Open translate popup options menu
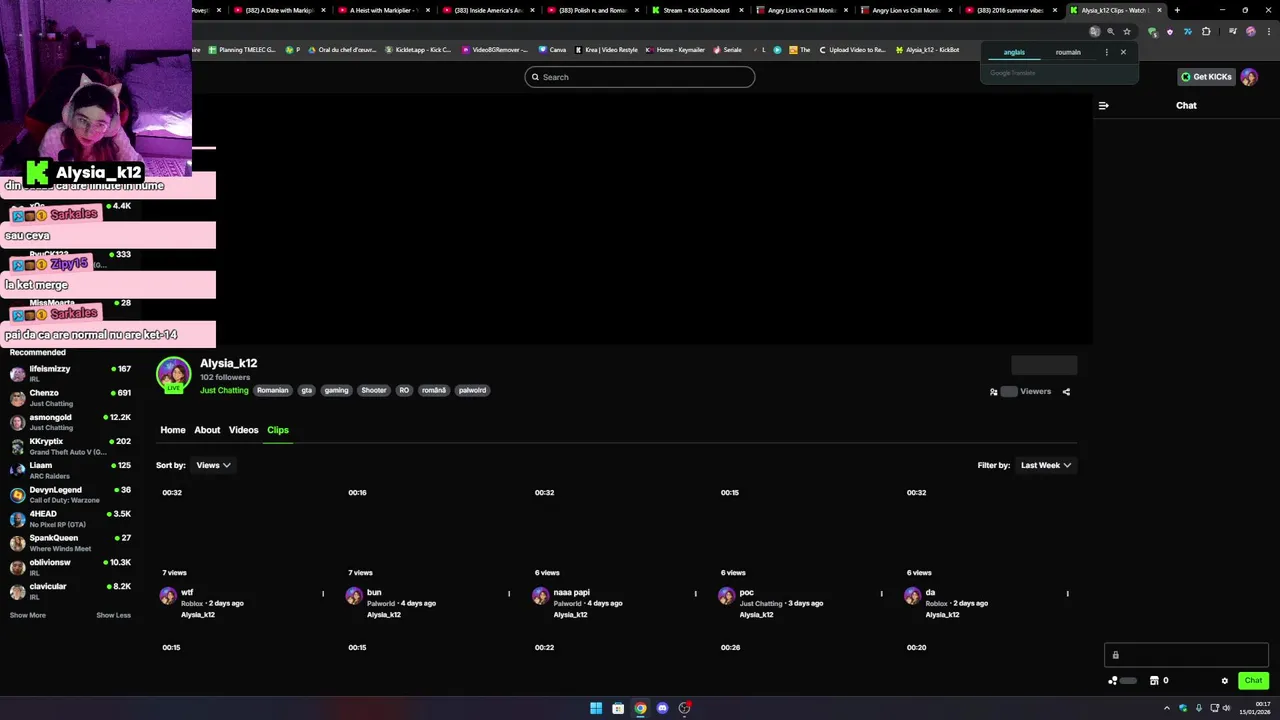The height and width of the screenshot is (720, 1280). click(x=1106, y=52)
